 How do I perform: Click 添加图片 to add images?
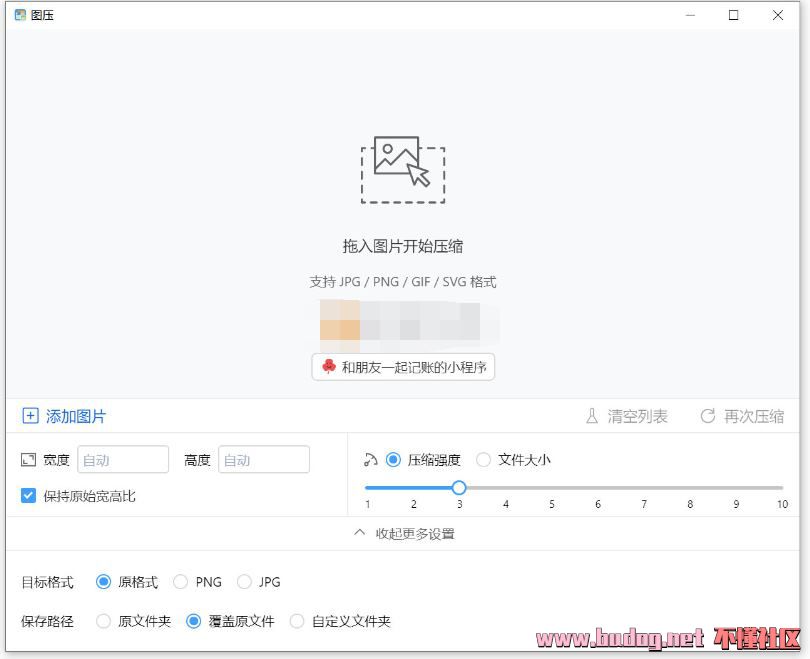(x=75, y=416)
